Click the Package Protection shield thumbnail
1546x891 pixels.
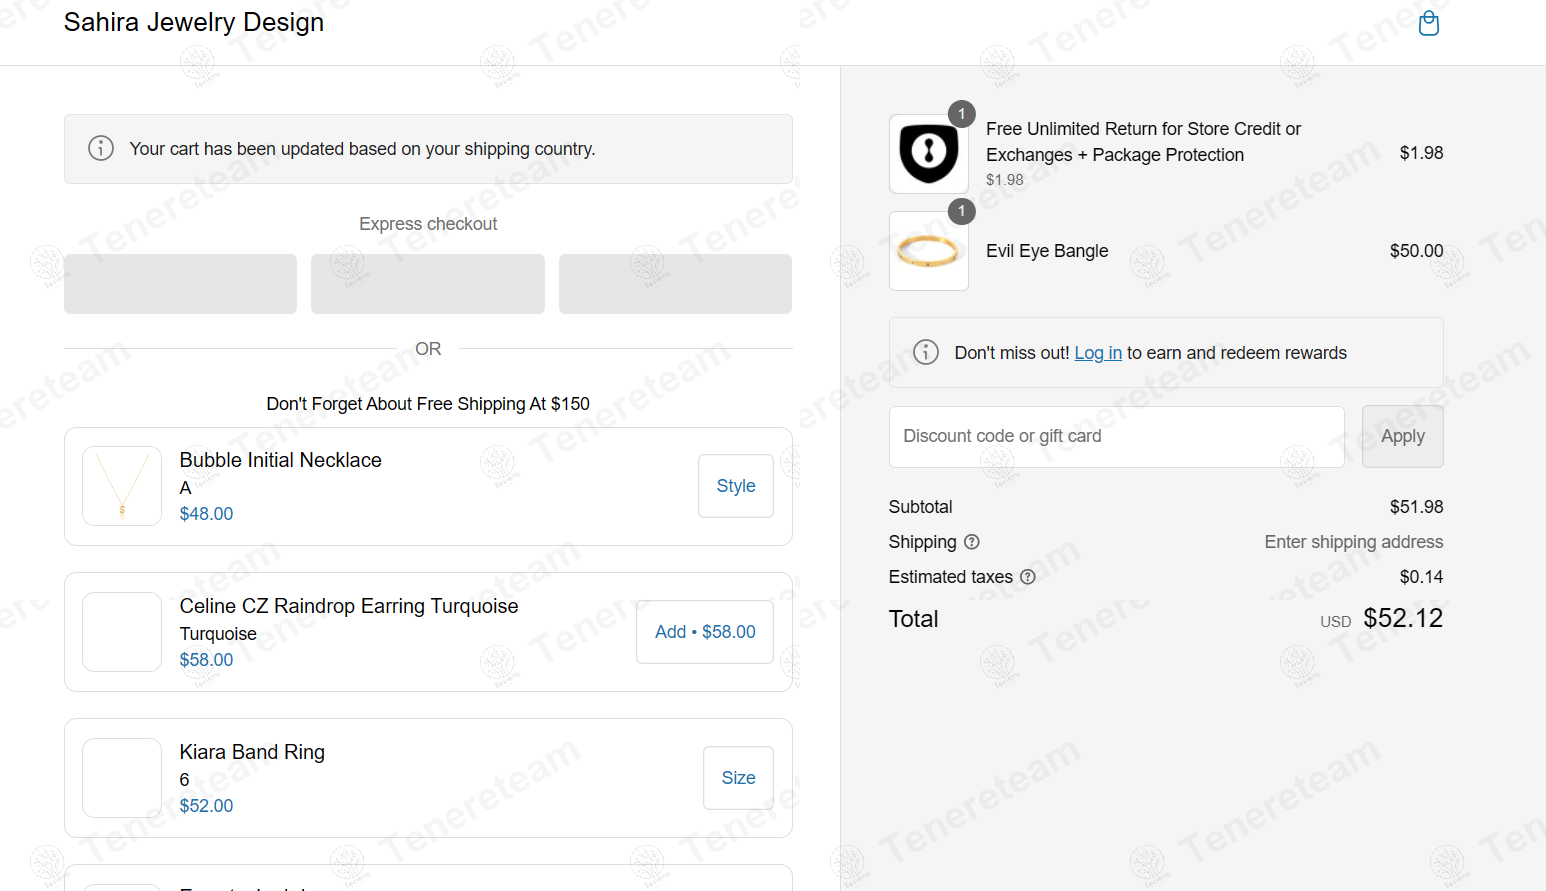pos(929,154)
